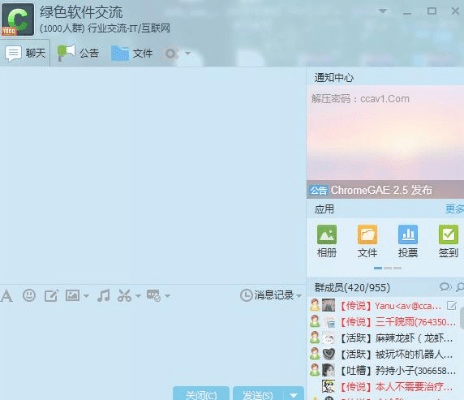
Task: Click the member search magnifier icon
Action: pos(460,287)
